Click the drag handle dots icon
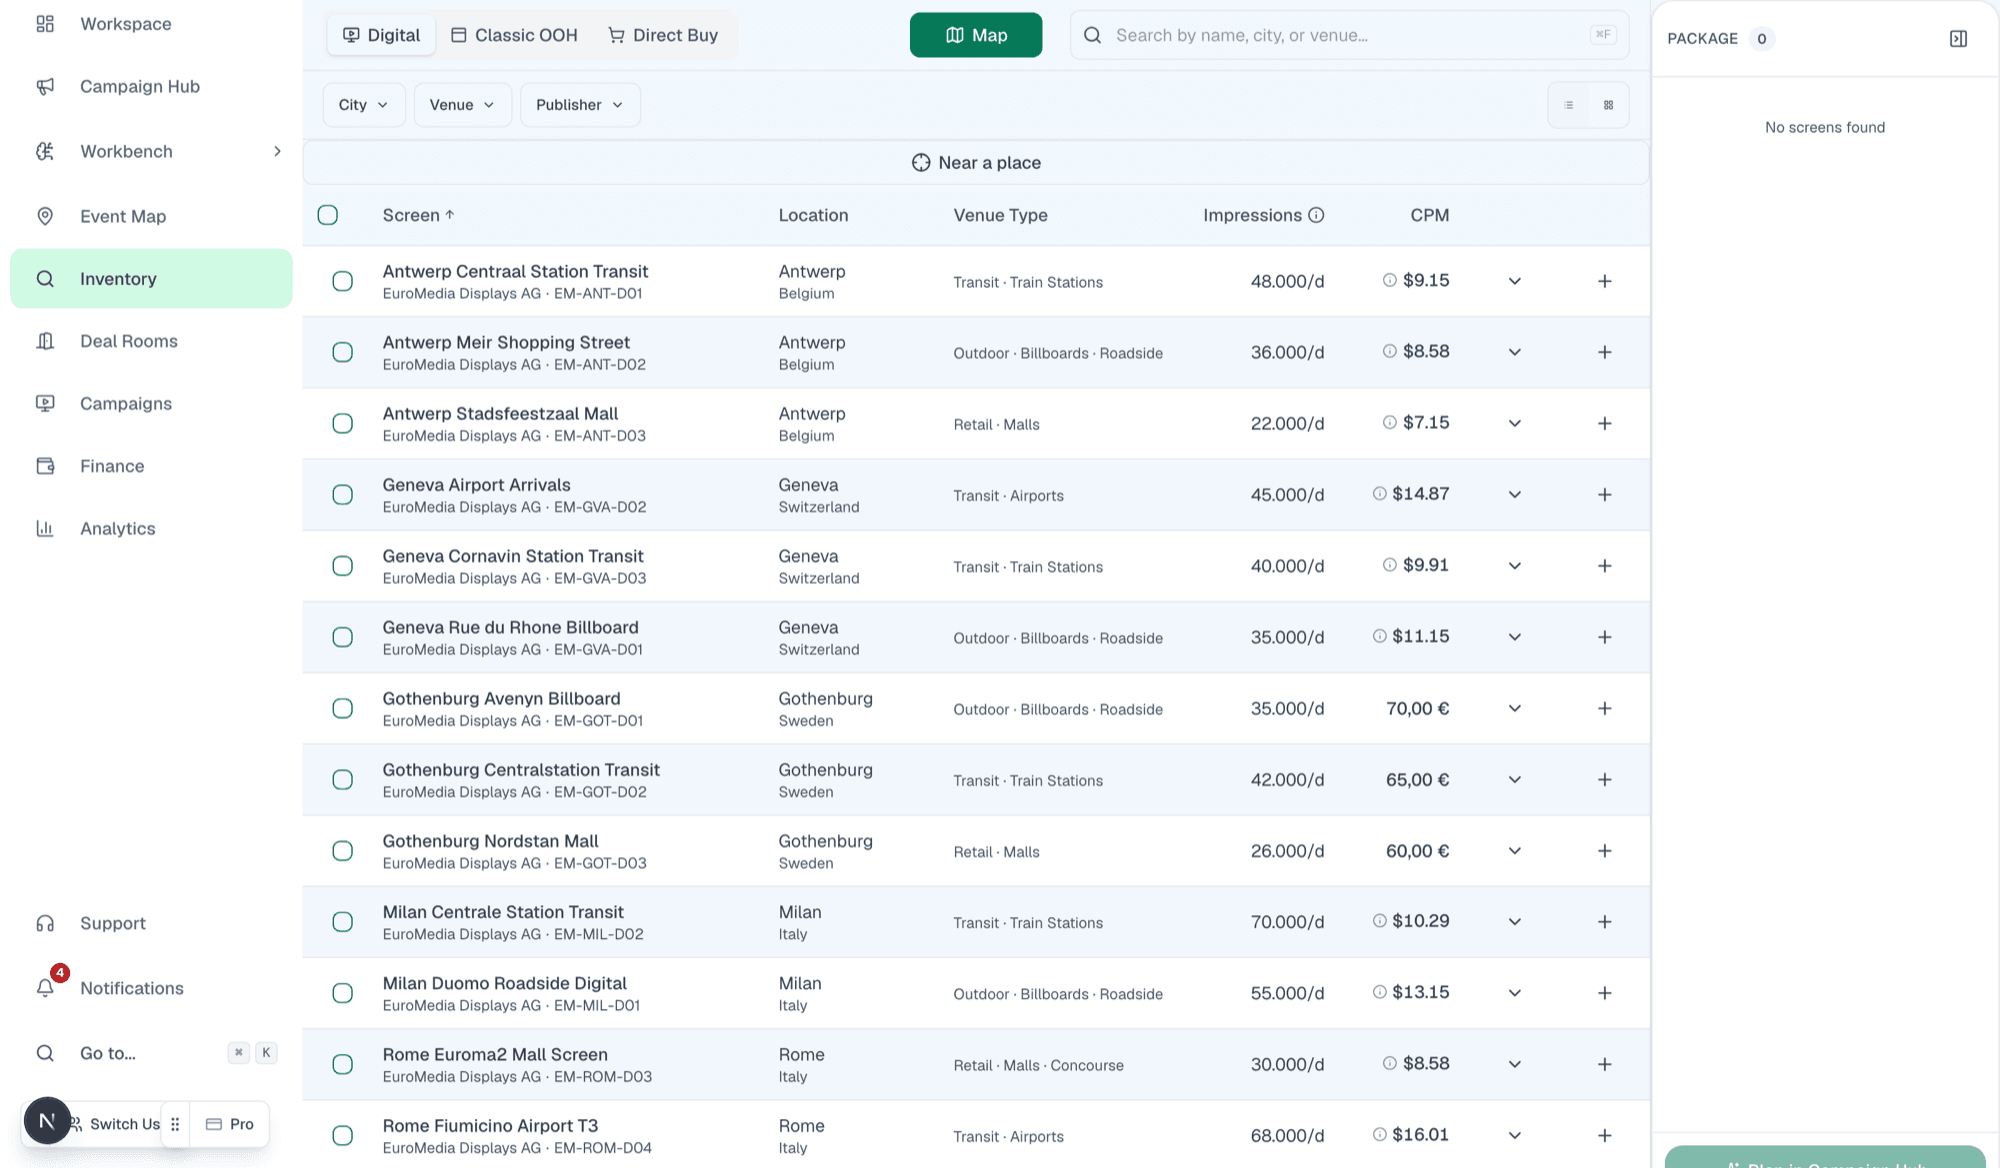The height and width of the screenshot is (1168, 2000). click(x=175, y=1124)
